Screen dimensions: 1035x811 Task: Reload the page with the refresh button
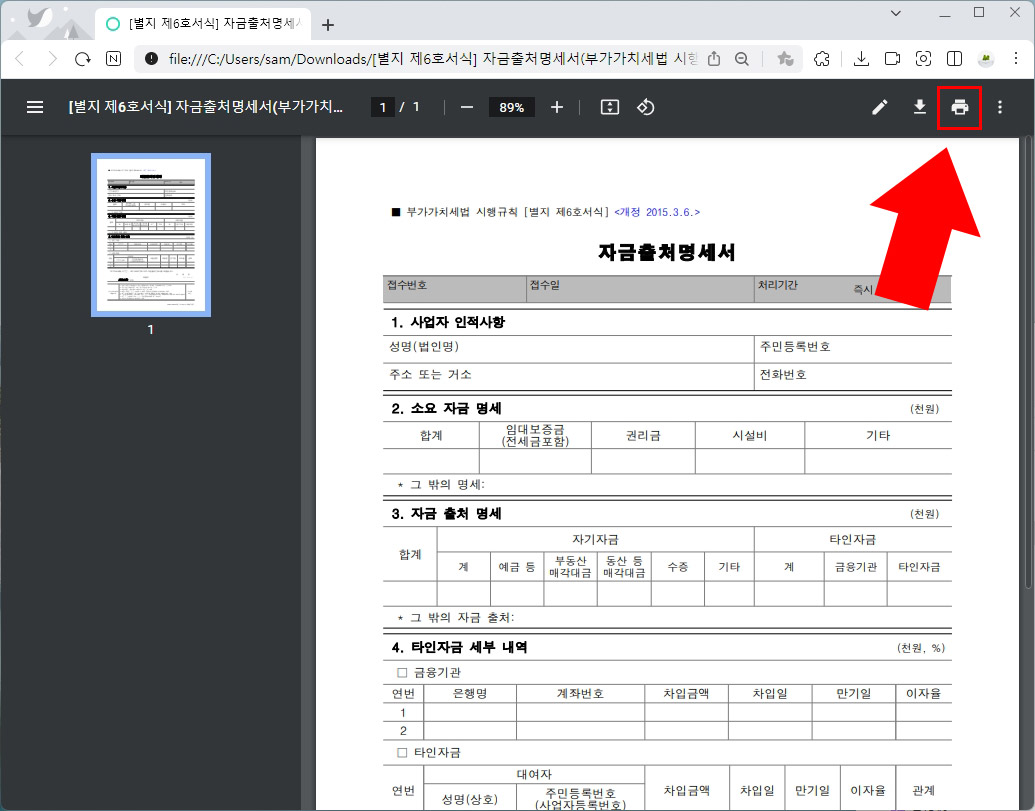[83, 59]
